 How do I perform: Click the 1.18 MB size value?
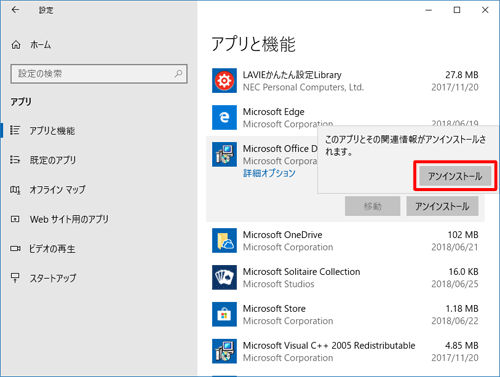pyautogui.click(x=462, y=309)
